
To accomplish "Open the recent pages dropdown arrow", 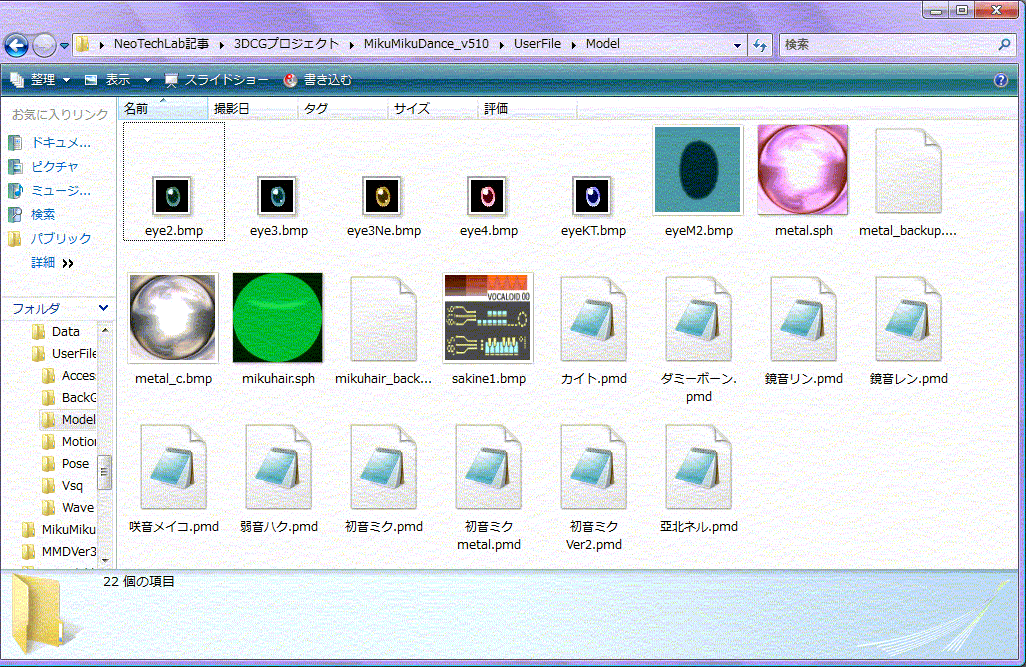I will 64,46.
